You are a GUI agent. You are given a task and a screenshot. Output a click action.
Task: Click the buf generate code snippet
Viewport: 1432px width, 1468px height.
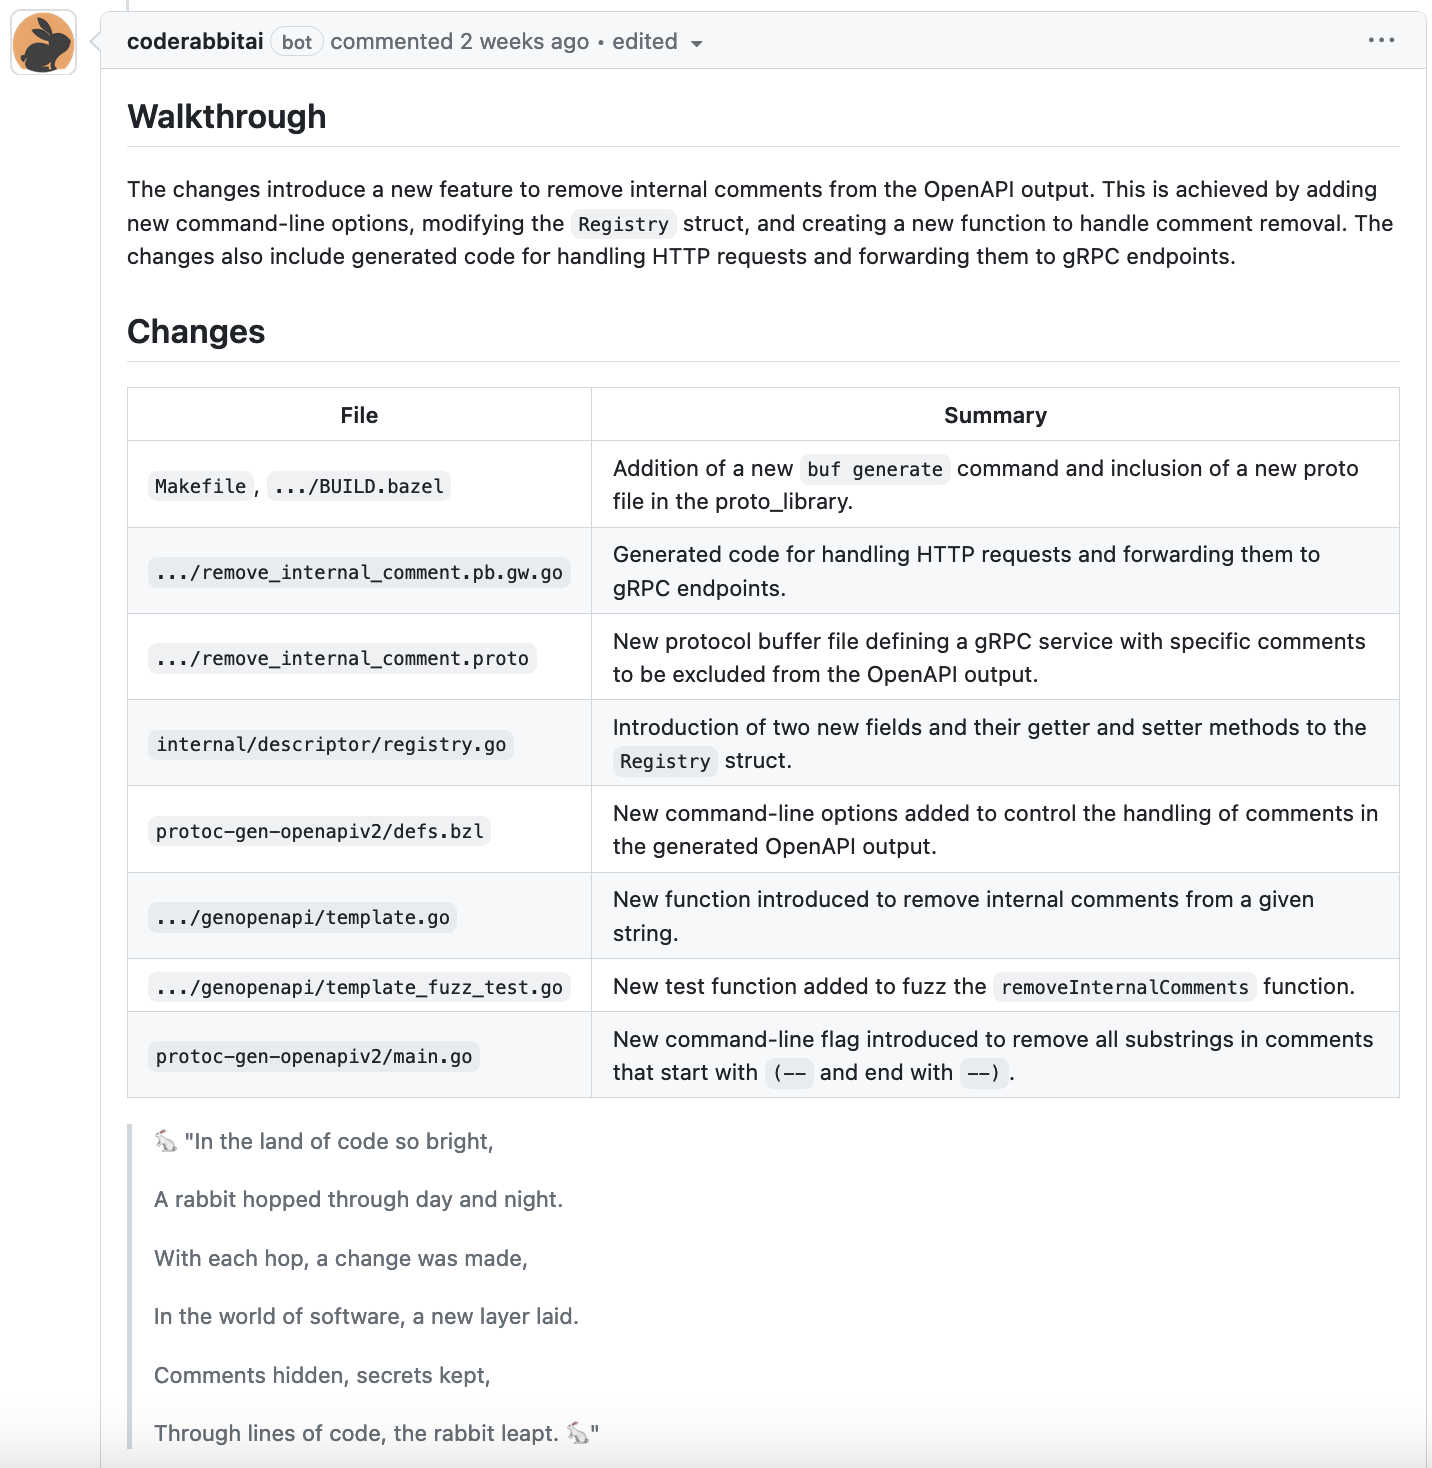pos(874,469)
